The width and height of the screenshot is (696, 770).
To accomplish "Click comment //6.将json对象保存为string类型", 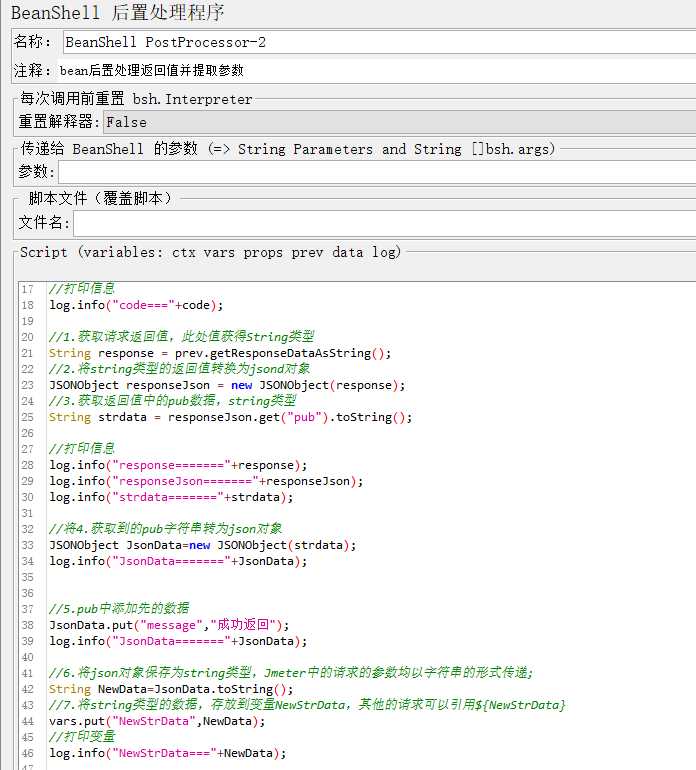I will (x=291, y=673).
